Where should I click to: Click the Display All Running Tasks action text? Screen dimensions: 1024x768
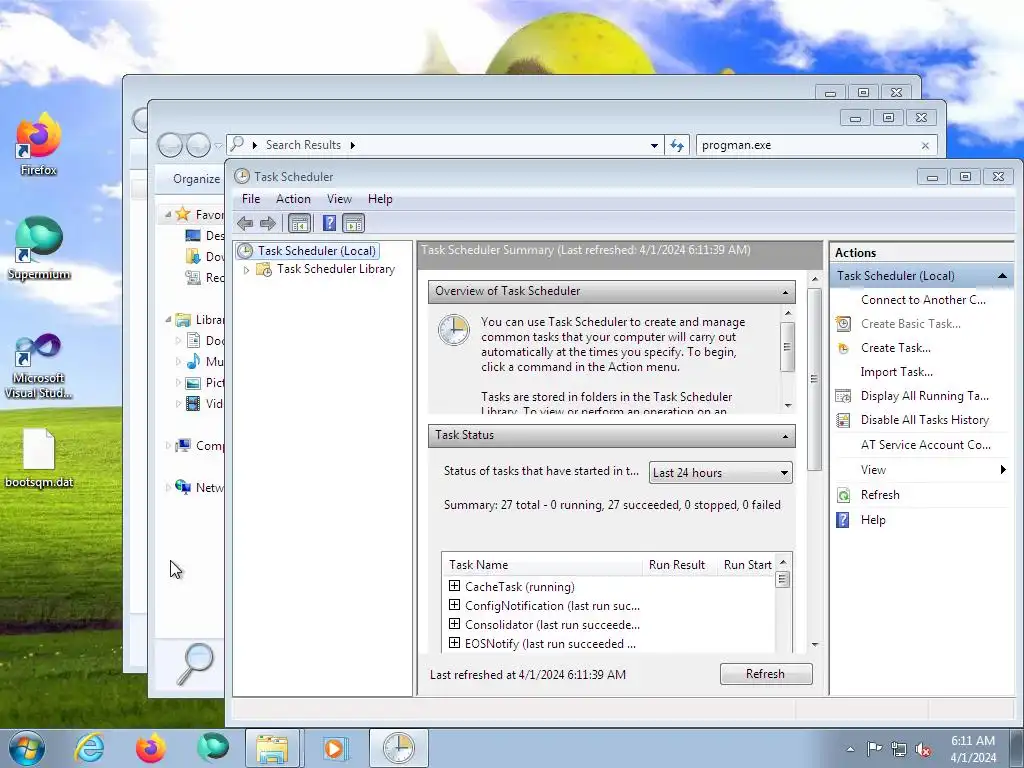pos(925,396)
